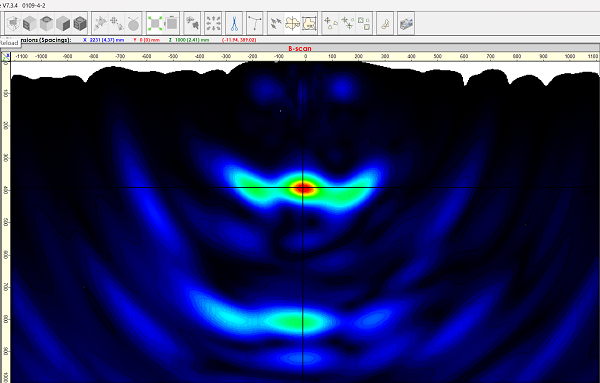
Task: Click the wireframe cube view icon
Action: (x=13, y=24)
